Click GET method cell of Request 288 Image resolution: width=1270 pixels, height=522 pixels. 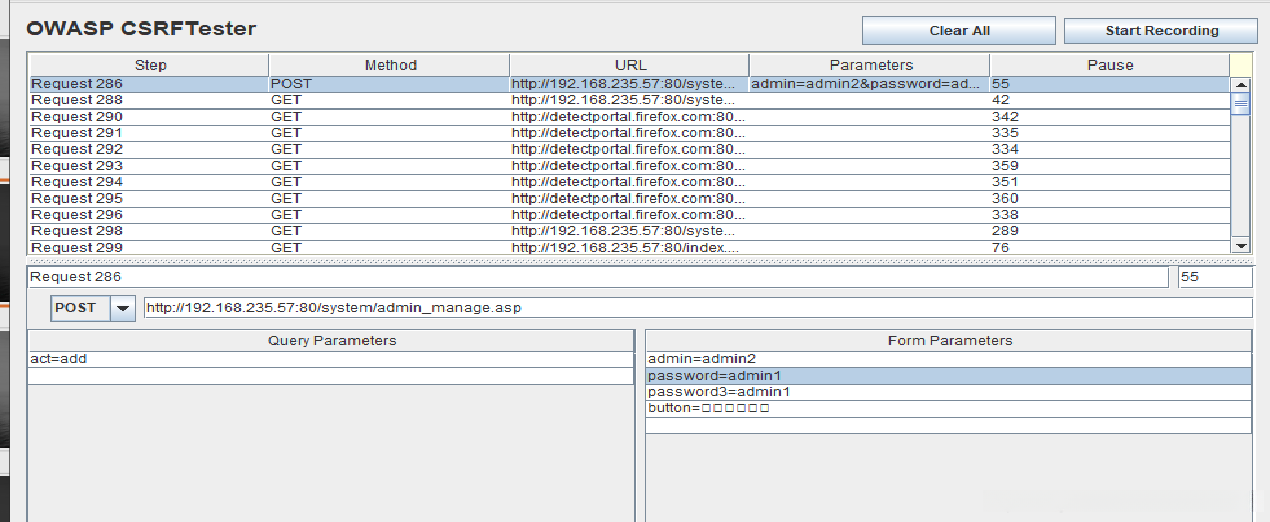(x=389, y=100)
